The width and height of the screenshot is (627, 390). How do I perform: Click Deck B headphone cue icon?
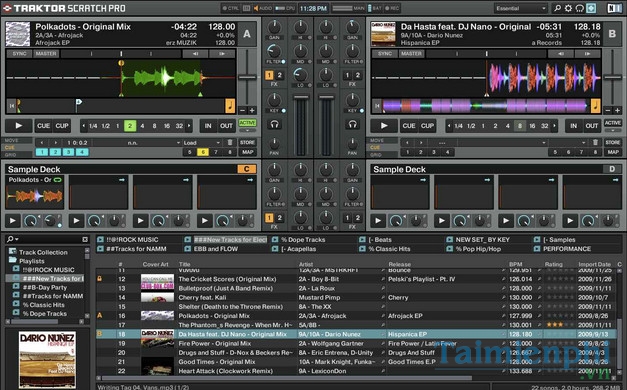352,124
